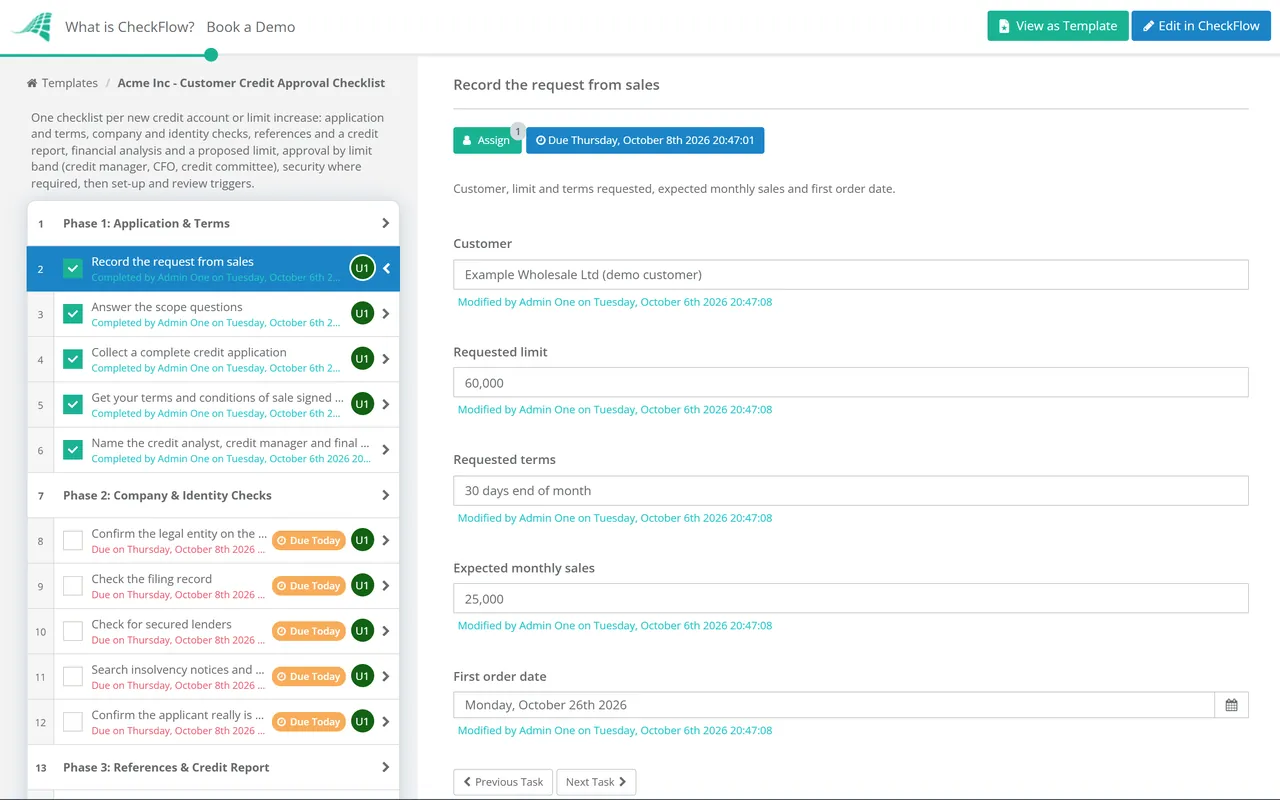Select Search insolvency notices task row
This screenshot has width=1280, height=800.
point(213,677)
